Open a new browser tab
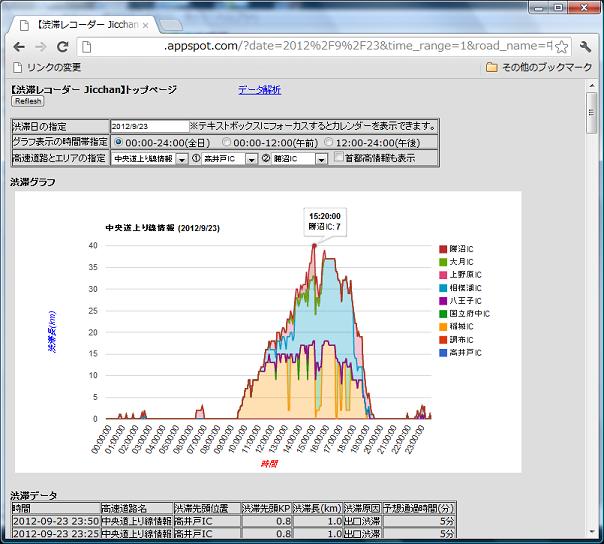The height and width of the screenshot is (544, 604). 171,25
